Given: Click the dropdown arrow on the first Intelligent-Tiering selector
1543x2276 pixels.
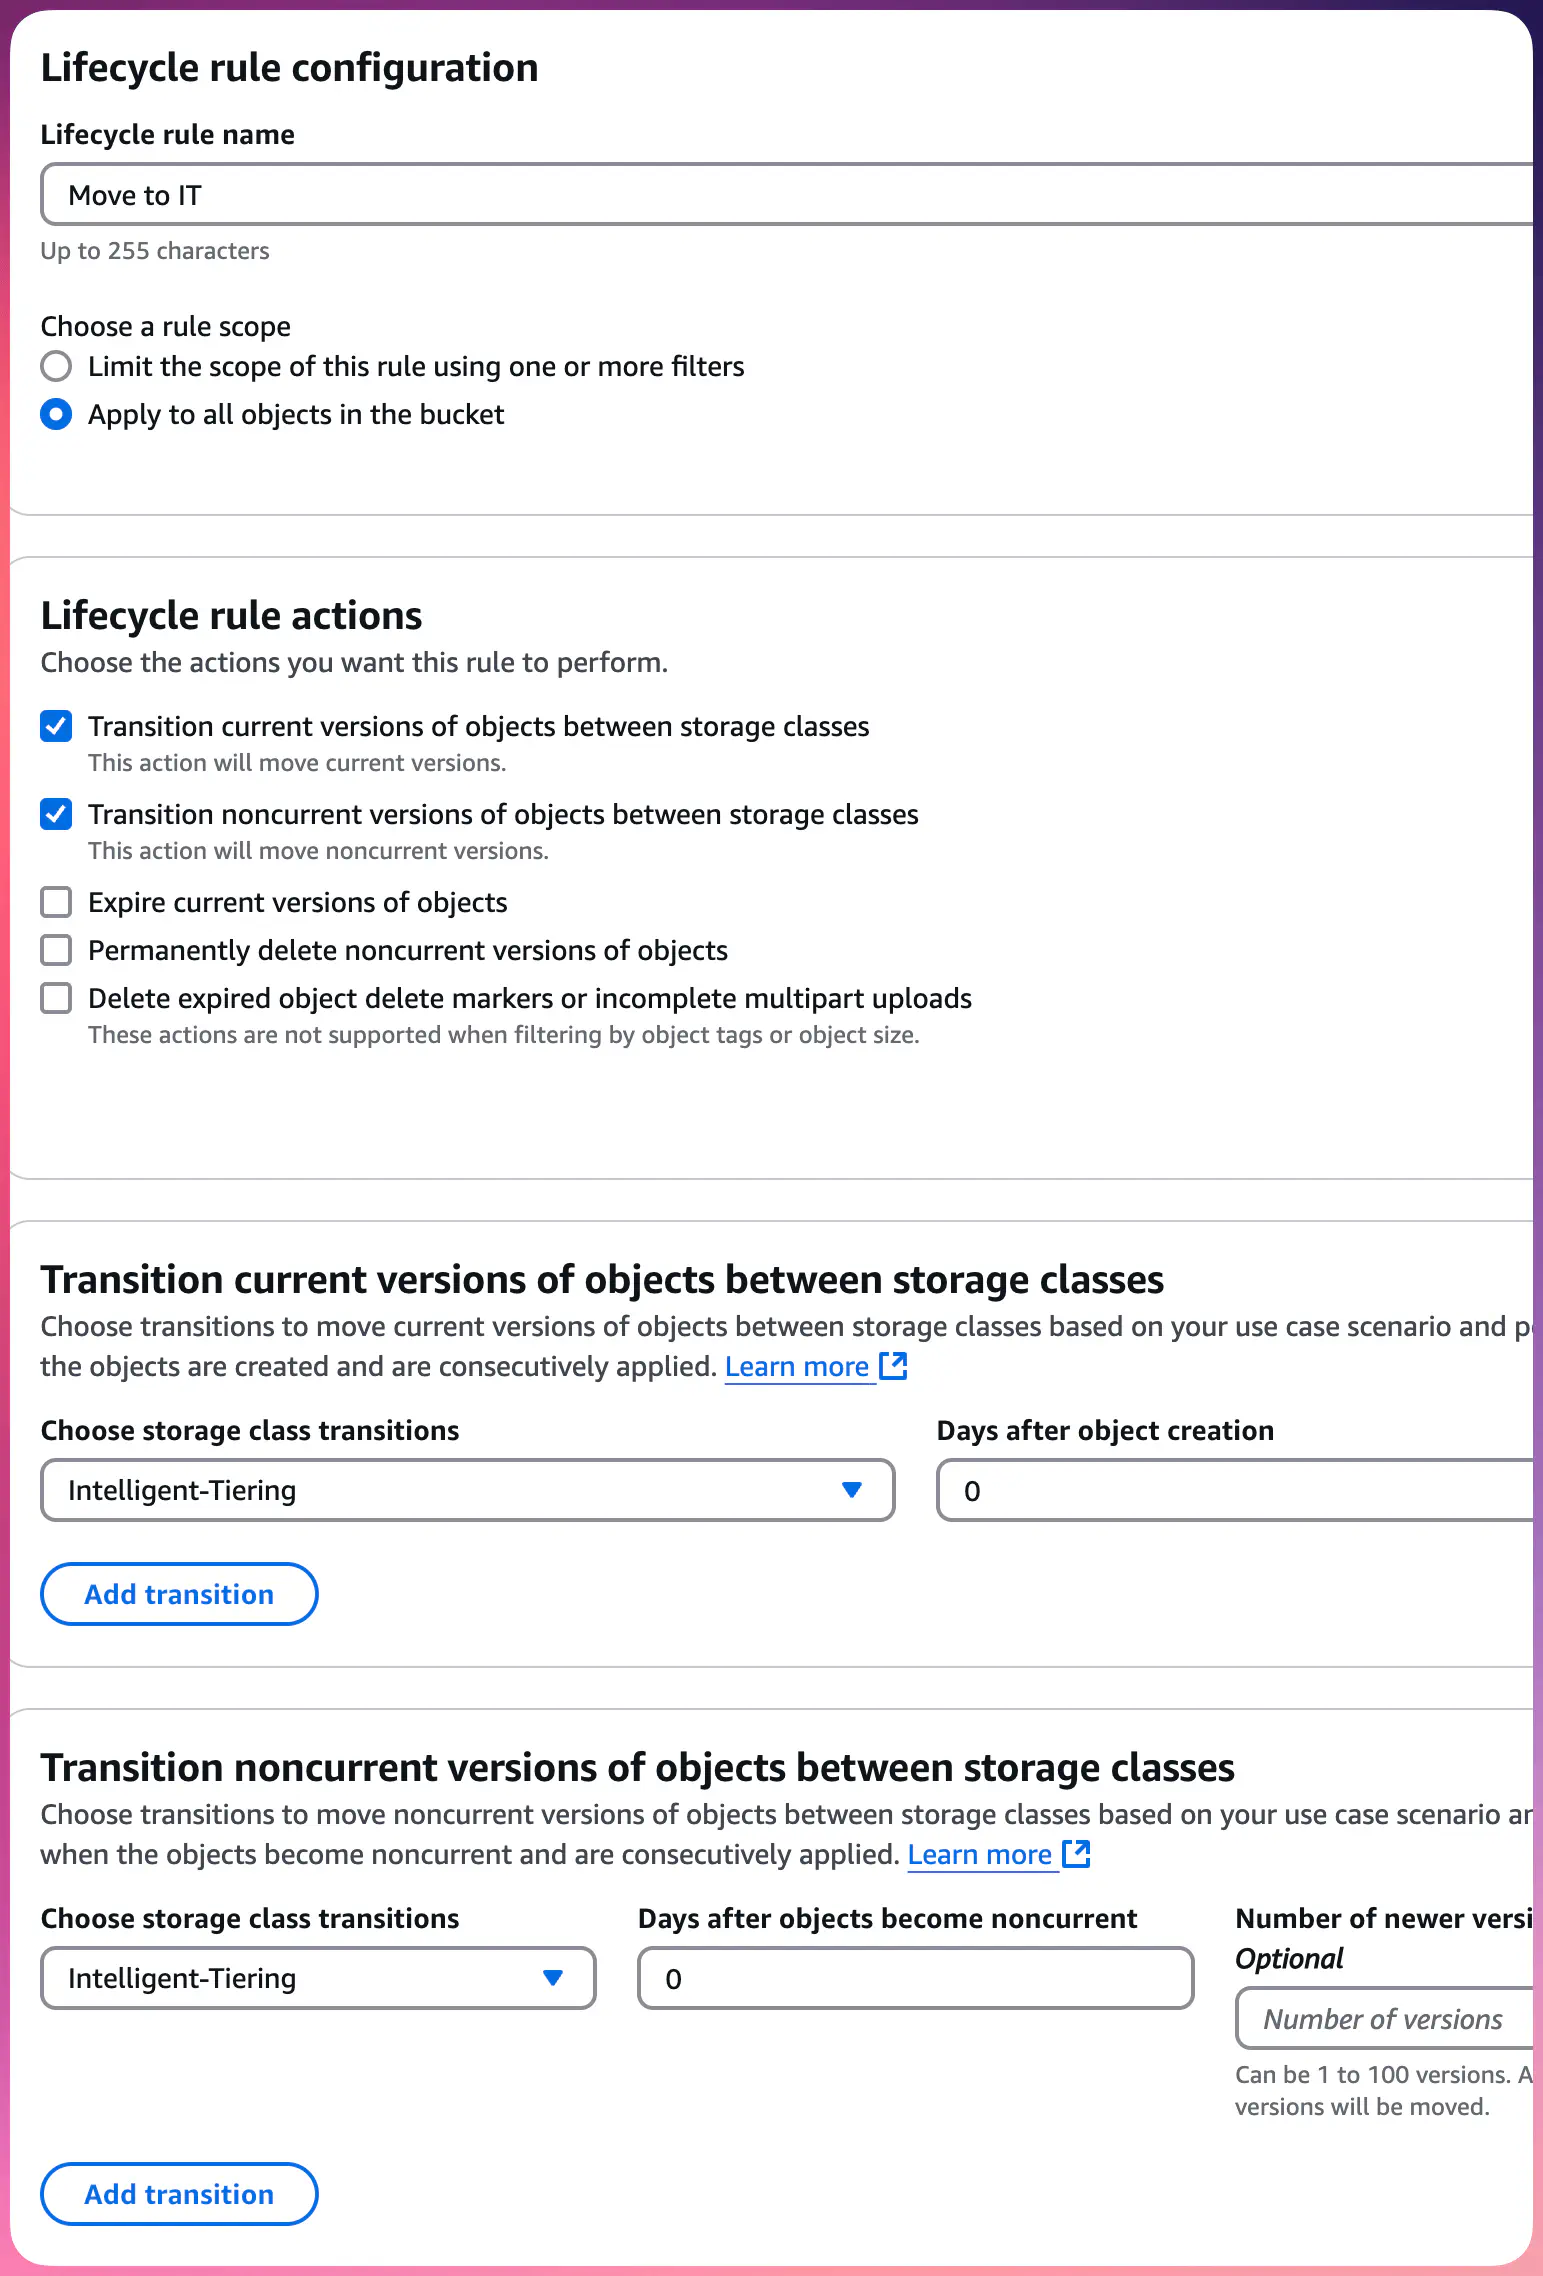Looking at the screenshot, I should [852, 1490].
